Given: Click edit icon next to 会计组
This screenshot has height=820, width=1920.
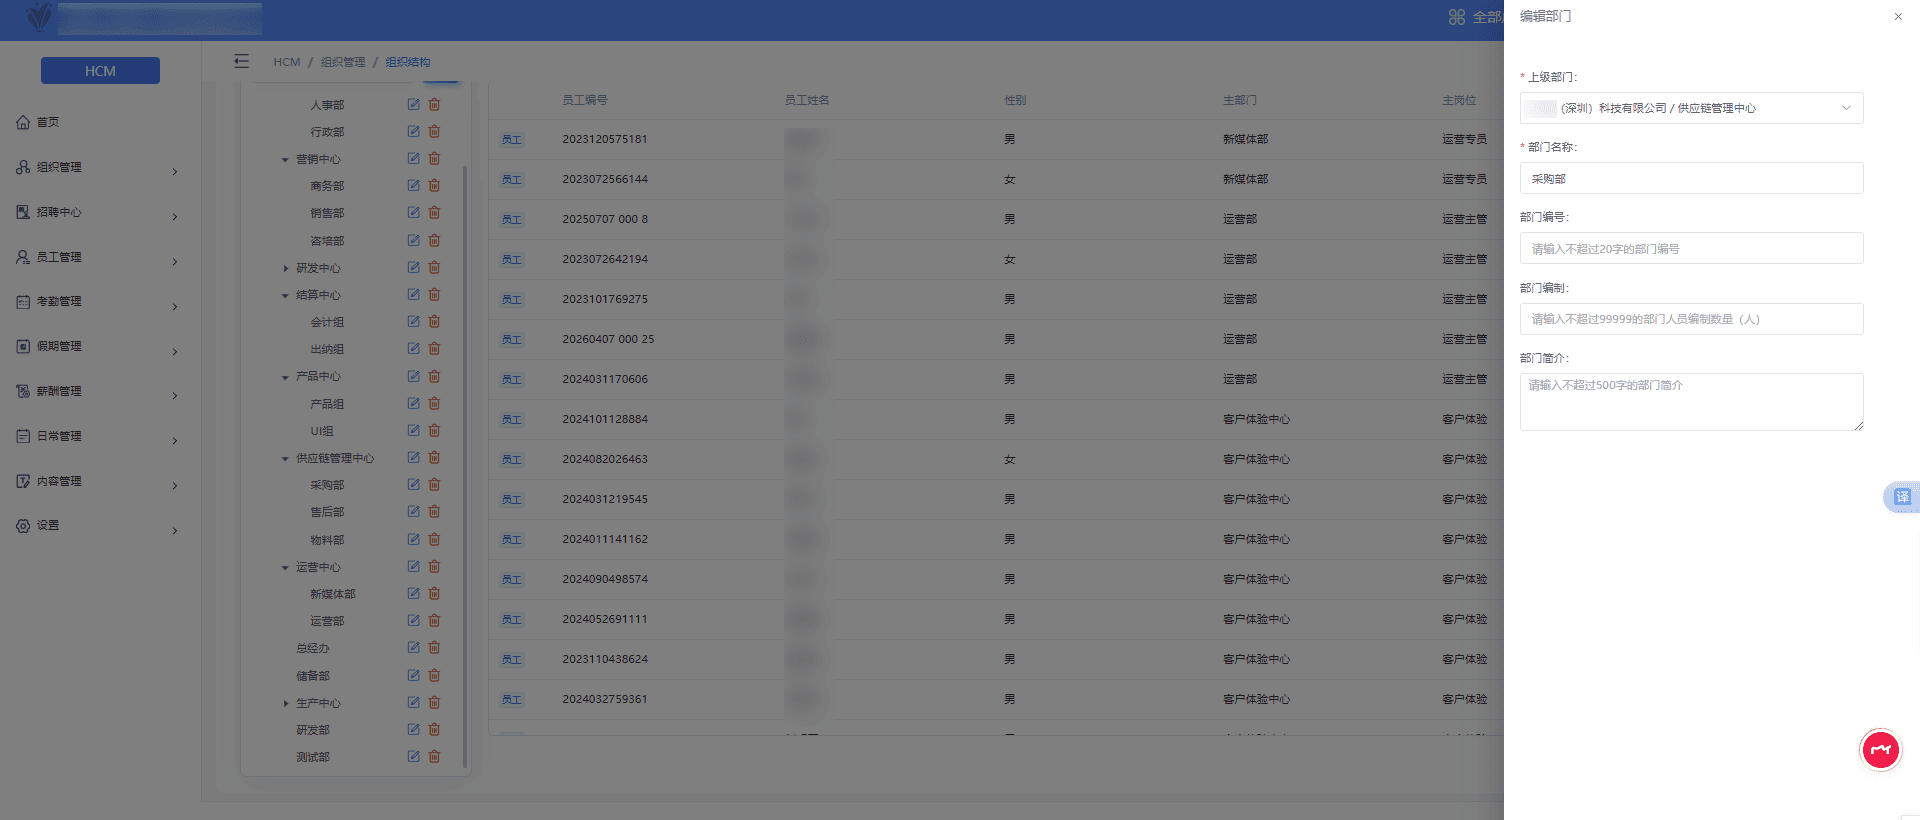Looking at the screenshot, I should (413, 322).
